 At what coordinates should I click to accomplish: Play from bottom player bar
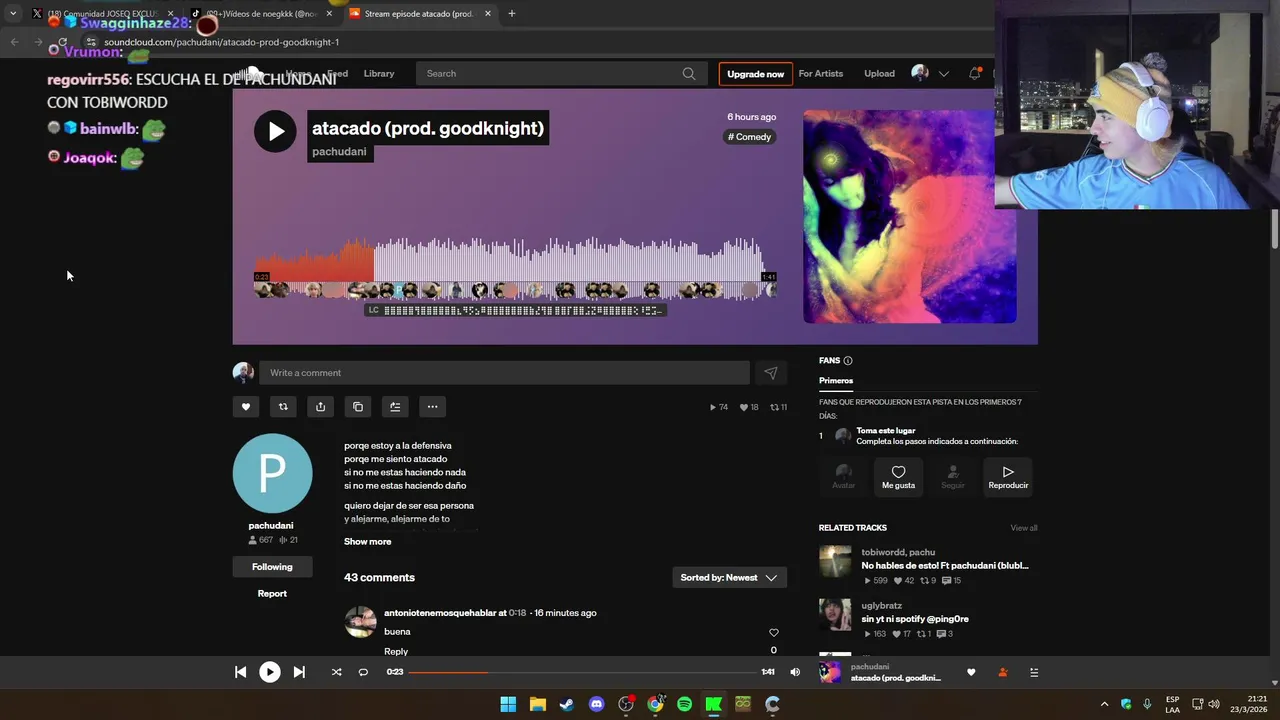click(270, 672)
